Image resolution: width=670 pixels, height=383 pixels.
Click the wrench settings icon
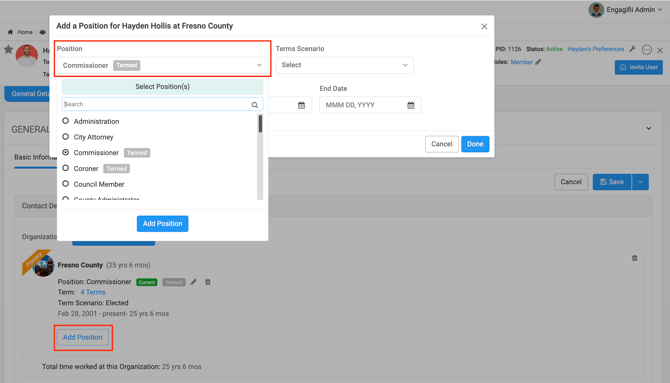click(x=633, y=49)
